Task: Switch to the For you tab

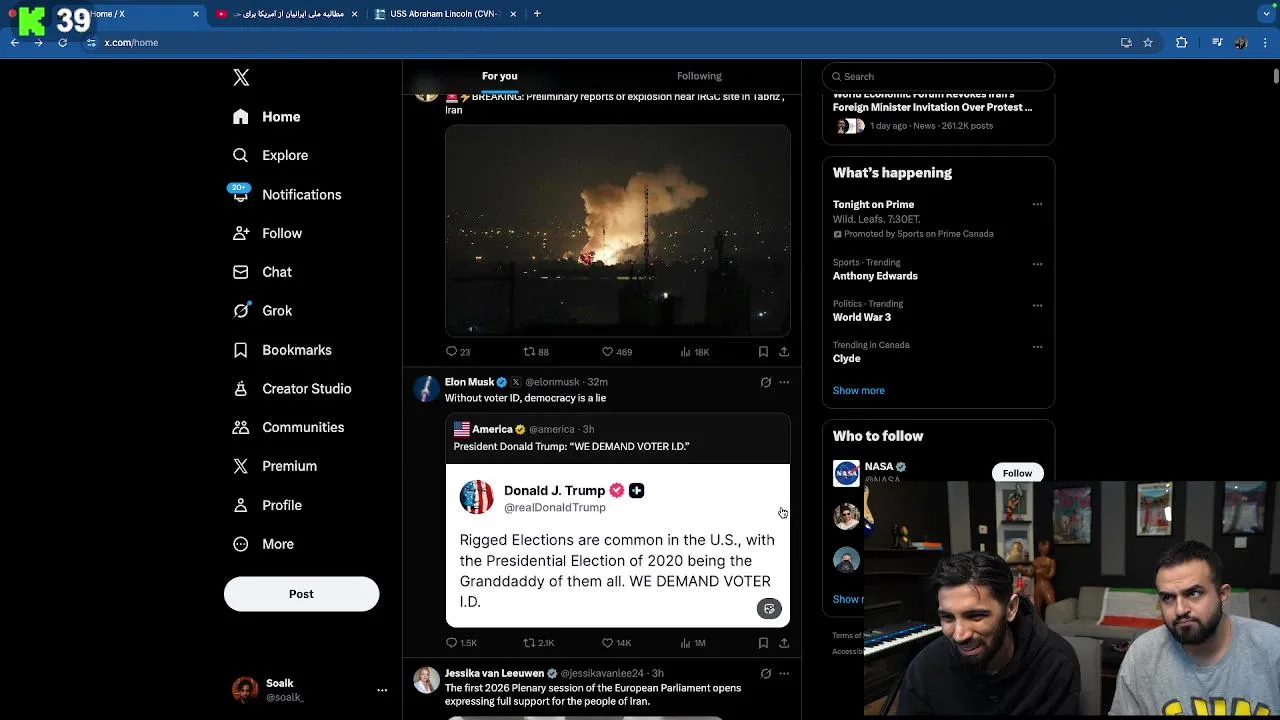Action: coord(500,76)
